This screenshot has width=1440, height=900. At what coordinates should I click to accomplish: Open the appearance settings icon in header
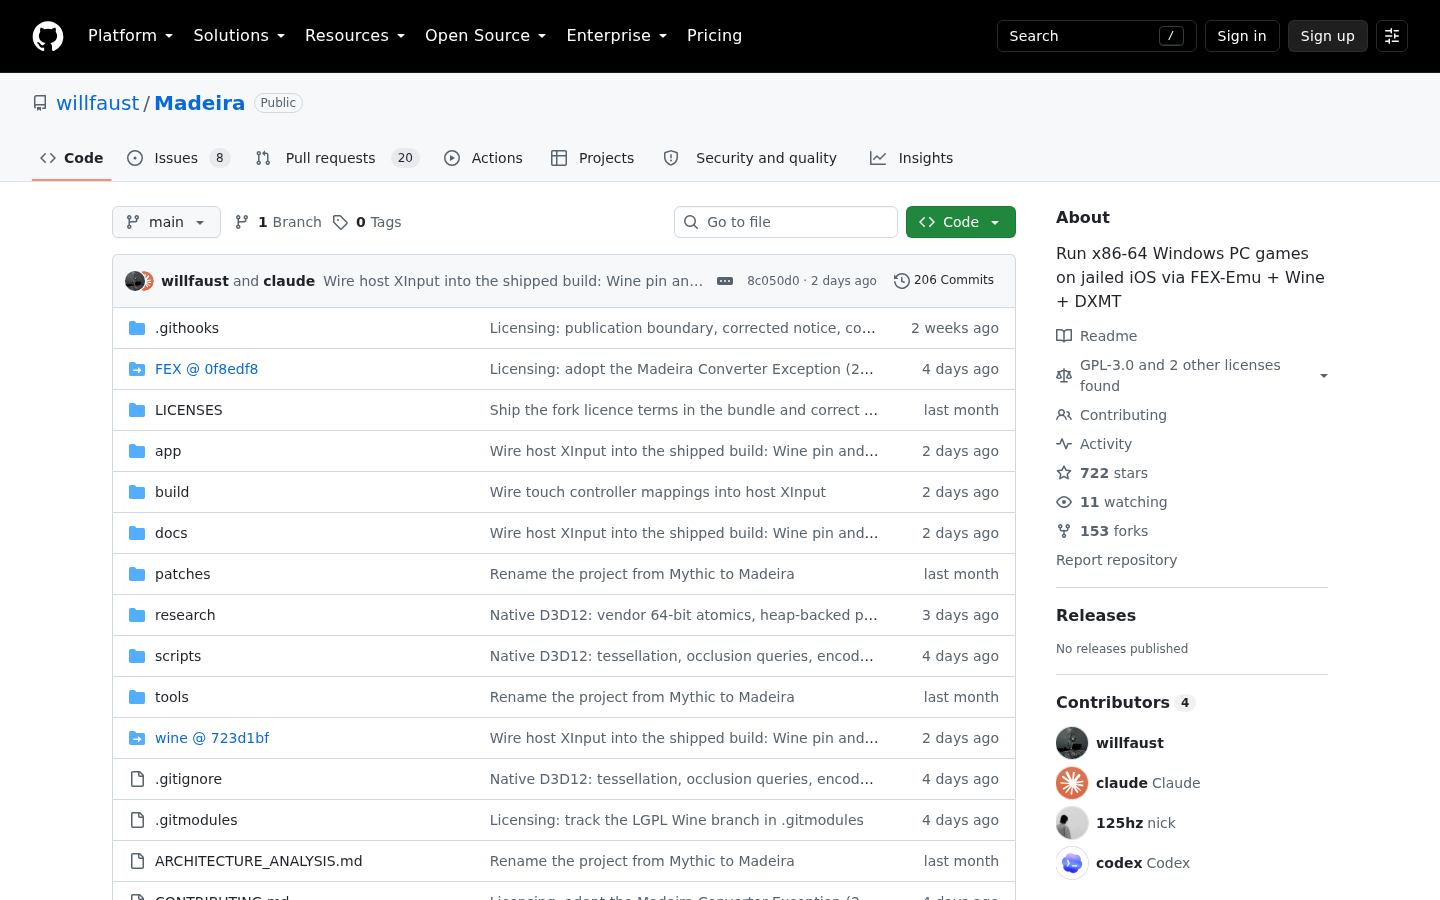coord(1392,36)
